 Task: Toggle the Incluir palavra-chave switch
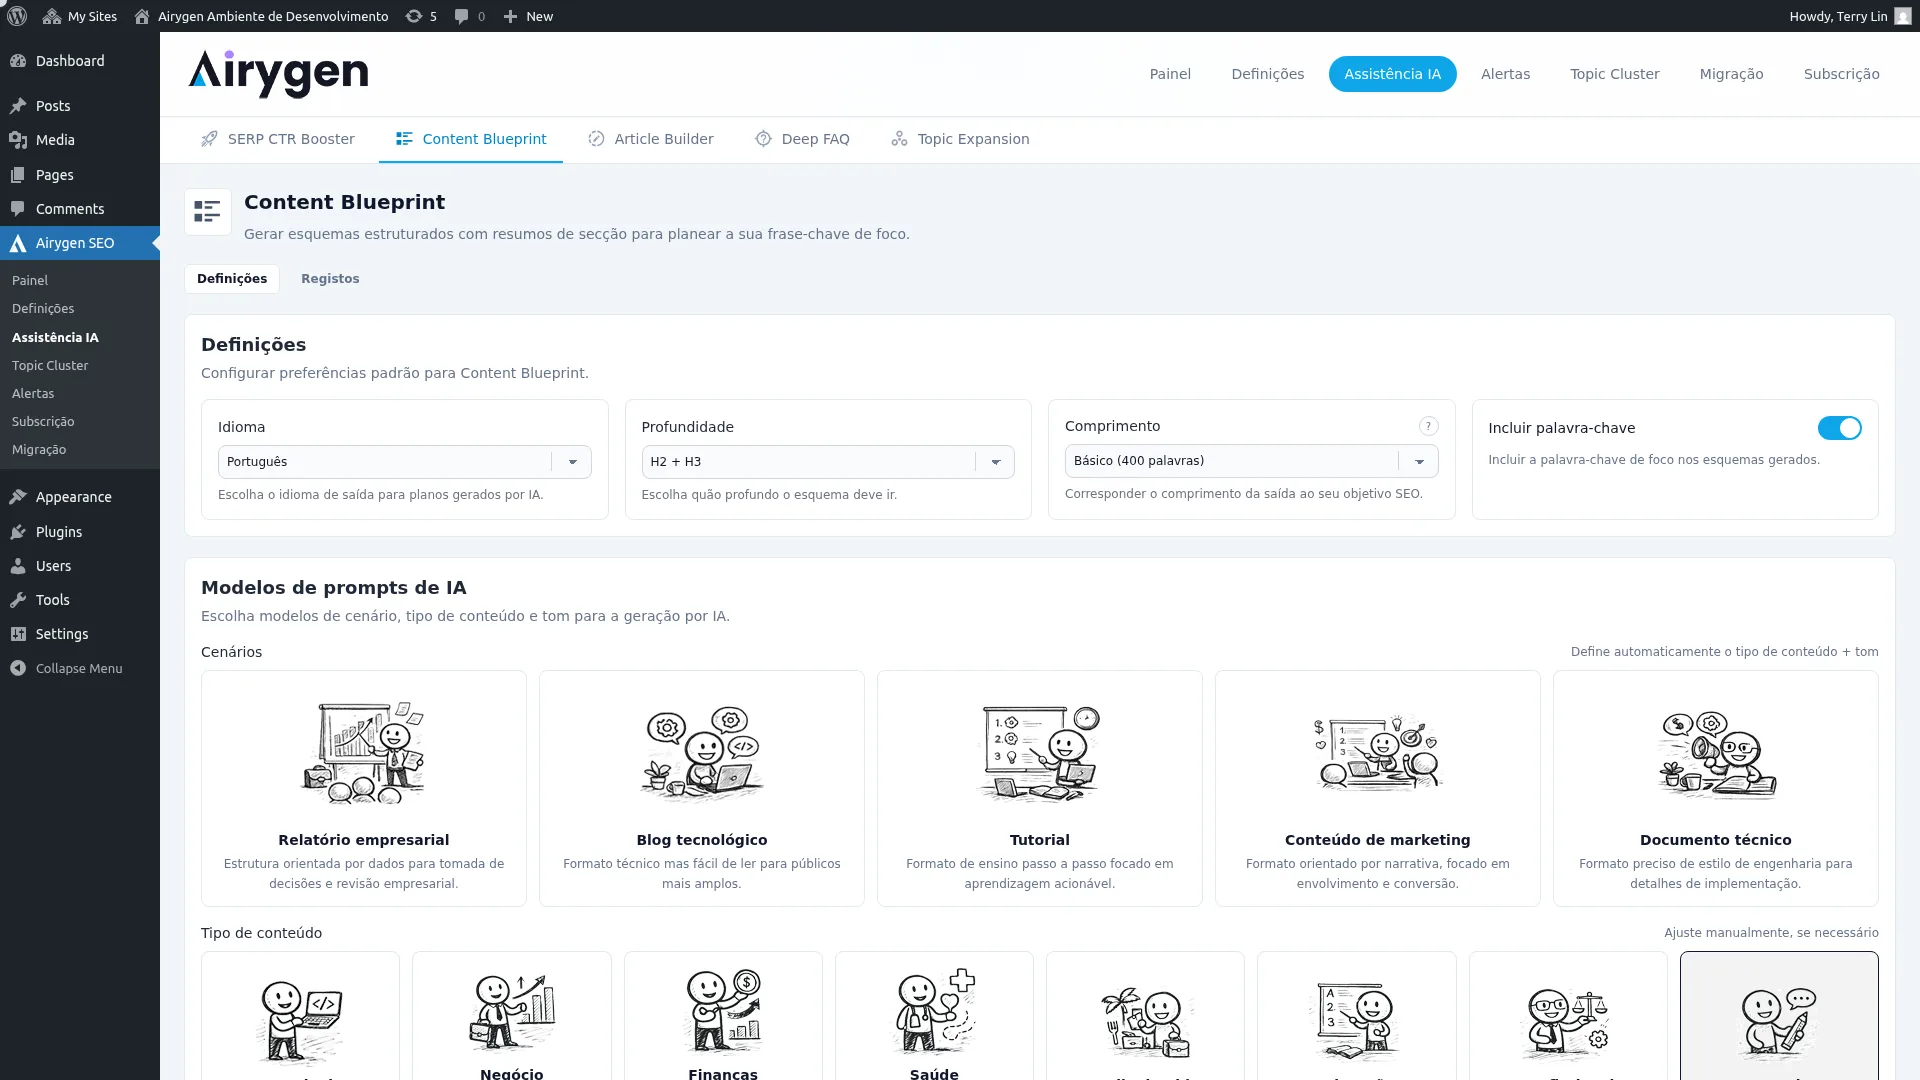pos(1839,428)
